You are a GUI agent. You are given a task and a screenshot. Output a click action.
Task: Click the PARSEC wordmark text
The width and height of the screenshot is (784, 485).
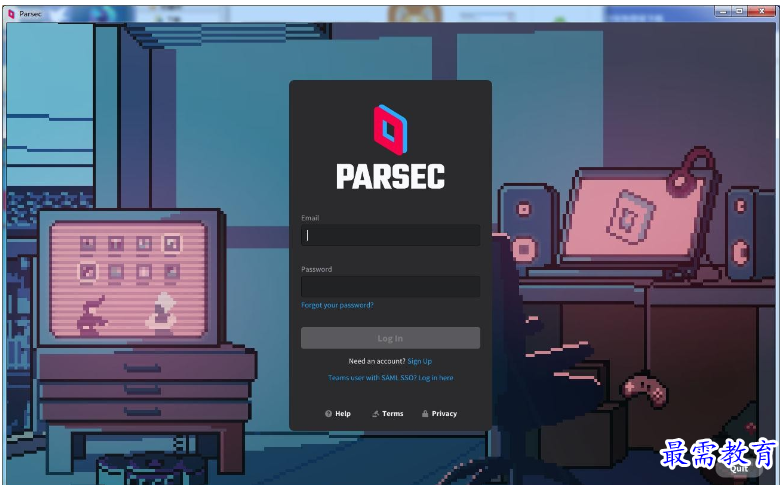390,176
